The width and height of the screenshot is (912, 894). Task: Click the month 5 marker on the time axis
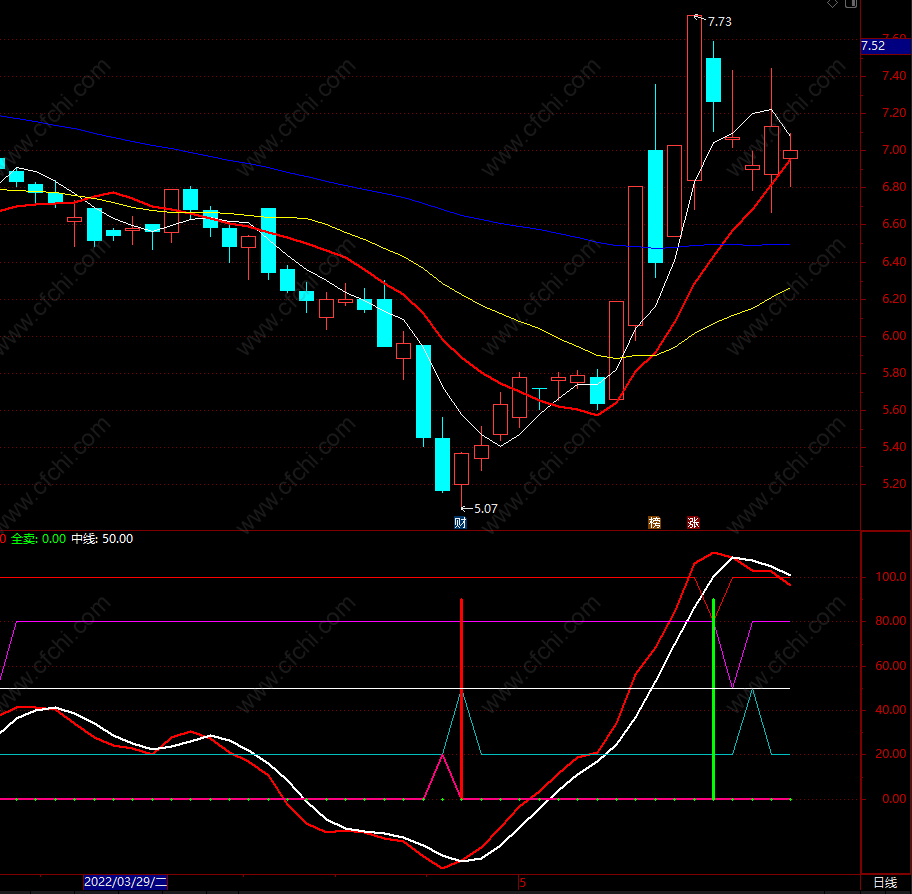pos(522,882)
